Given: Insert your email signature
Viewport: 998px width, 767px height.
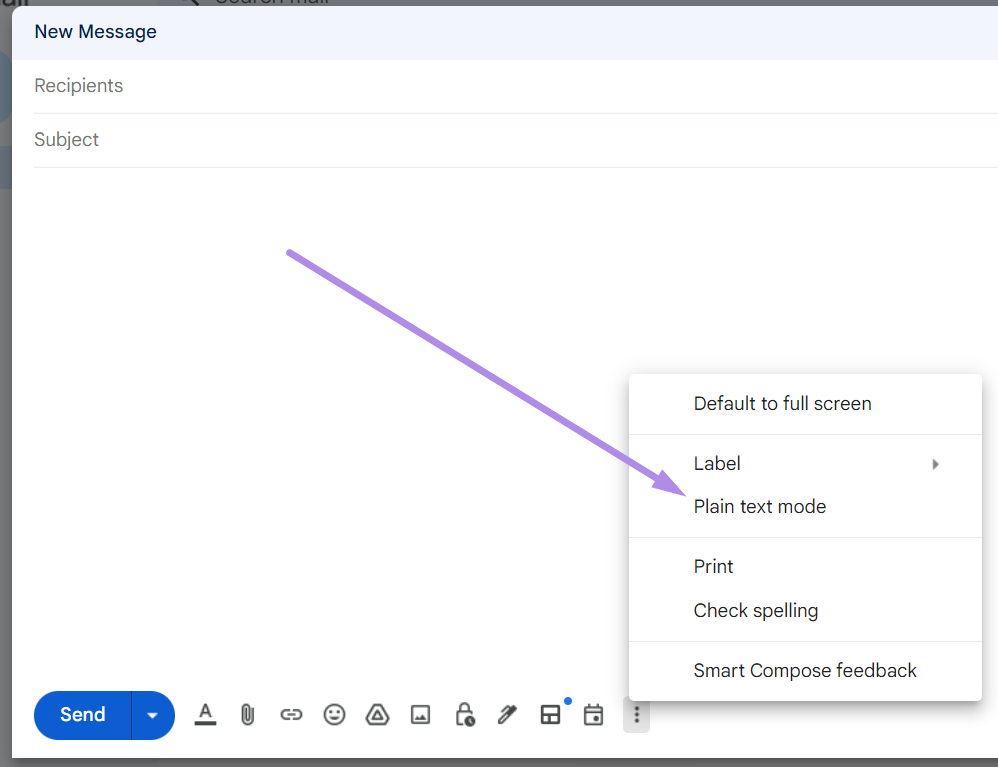Looking at the screenshot, I should point(507,715).
